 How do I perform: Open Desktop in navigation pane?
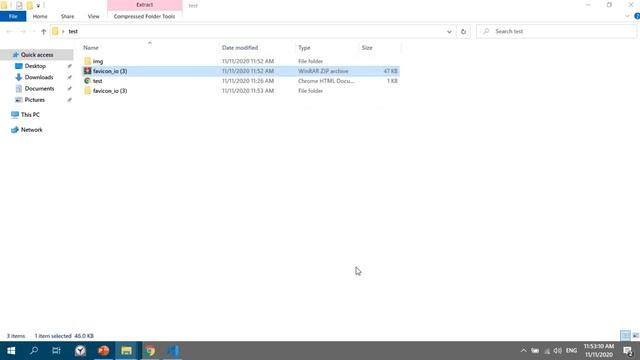coord(35,66)
